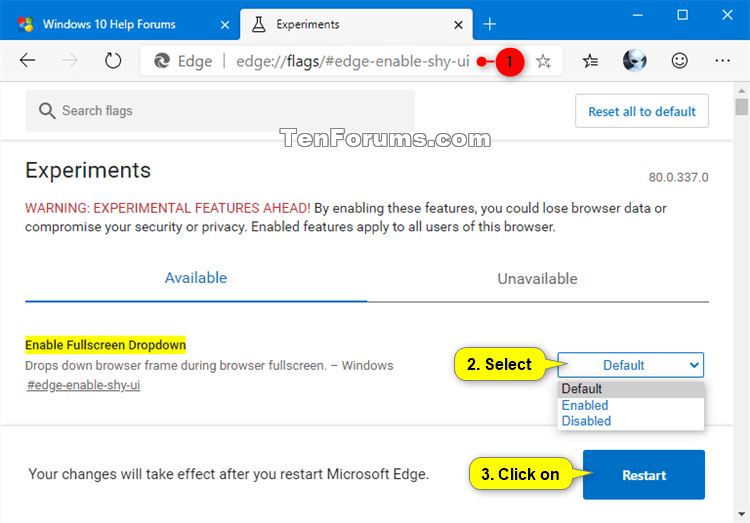
Task: Choose Disabled in the dropdown list
Action: (x=630, y=421)
